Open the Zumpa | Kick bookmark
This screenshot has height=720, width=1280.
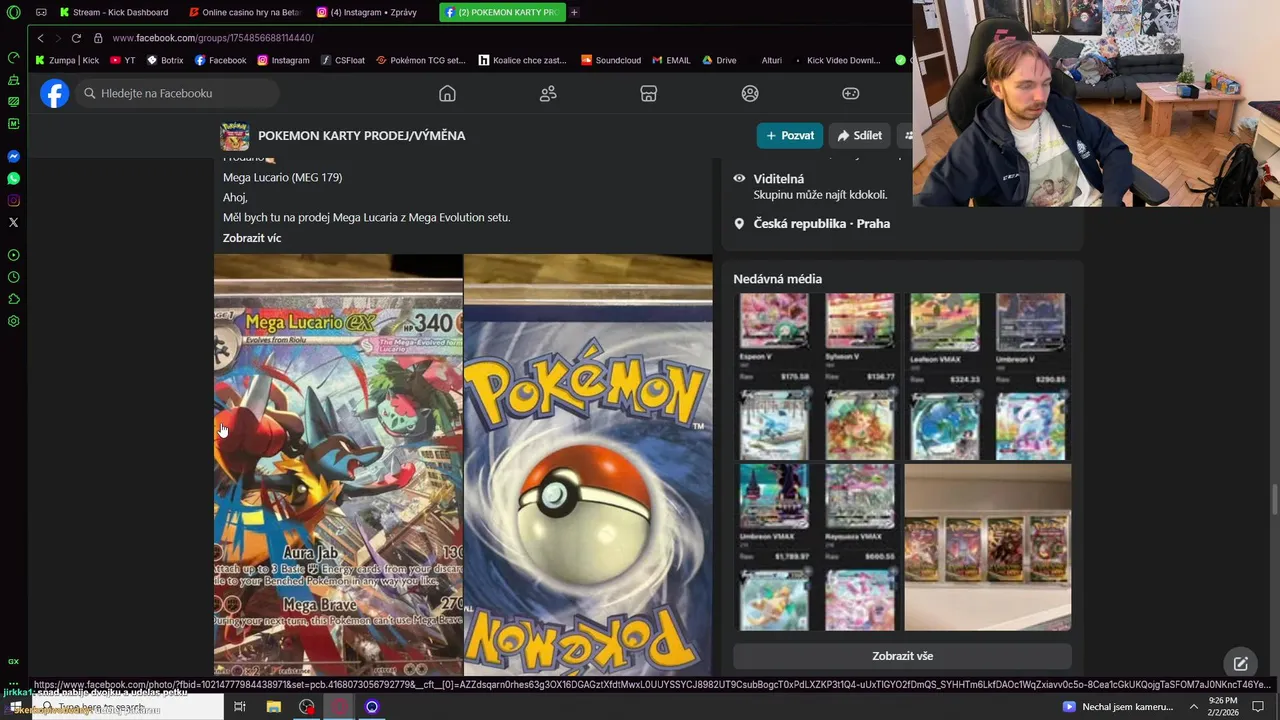[x=67, y=60]
